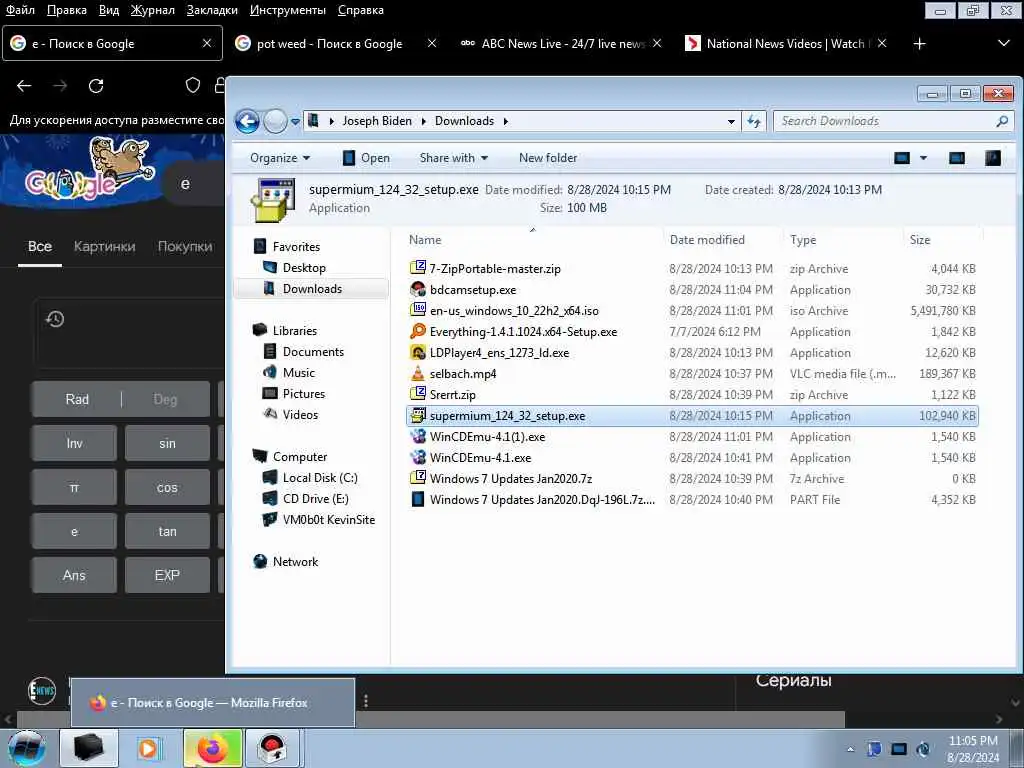
Task: Select Srerrt.zip file icon
Action: click(417, 394)
